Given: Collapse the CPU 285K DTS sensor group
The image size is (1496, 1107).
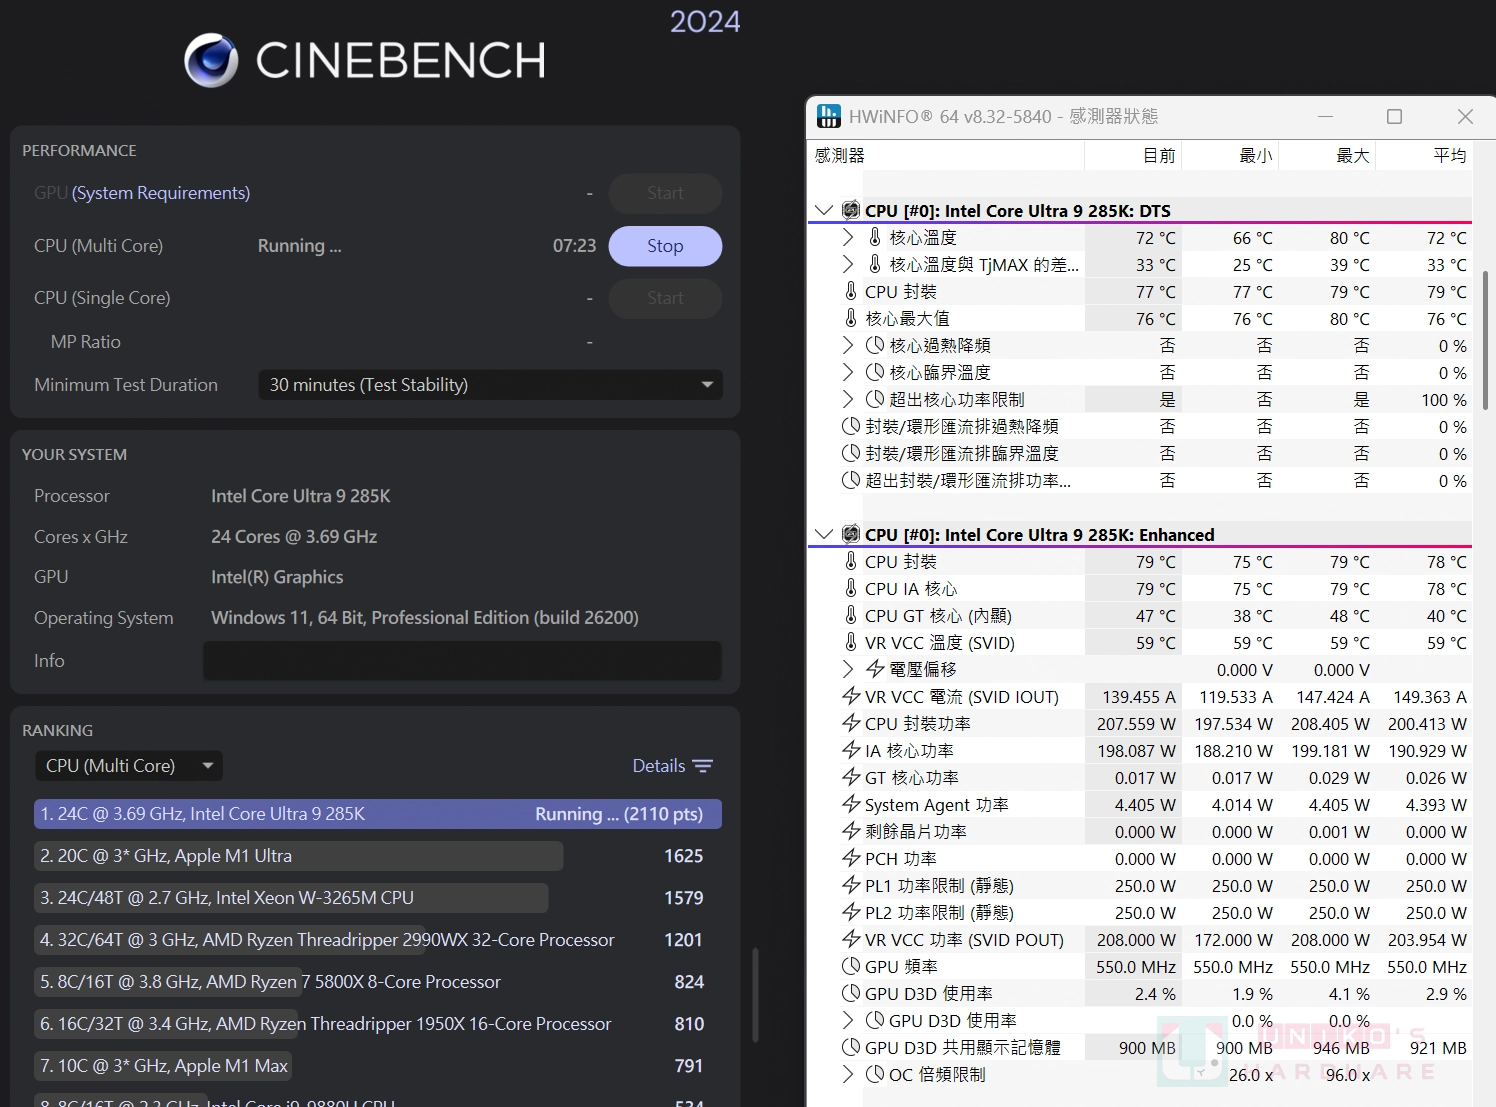Looking at the screenshot, I should 824,210.
